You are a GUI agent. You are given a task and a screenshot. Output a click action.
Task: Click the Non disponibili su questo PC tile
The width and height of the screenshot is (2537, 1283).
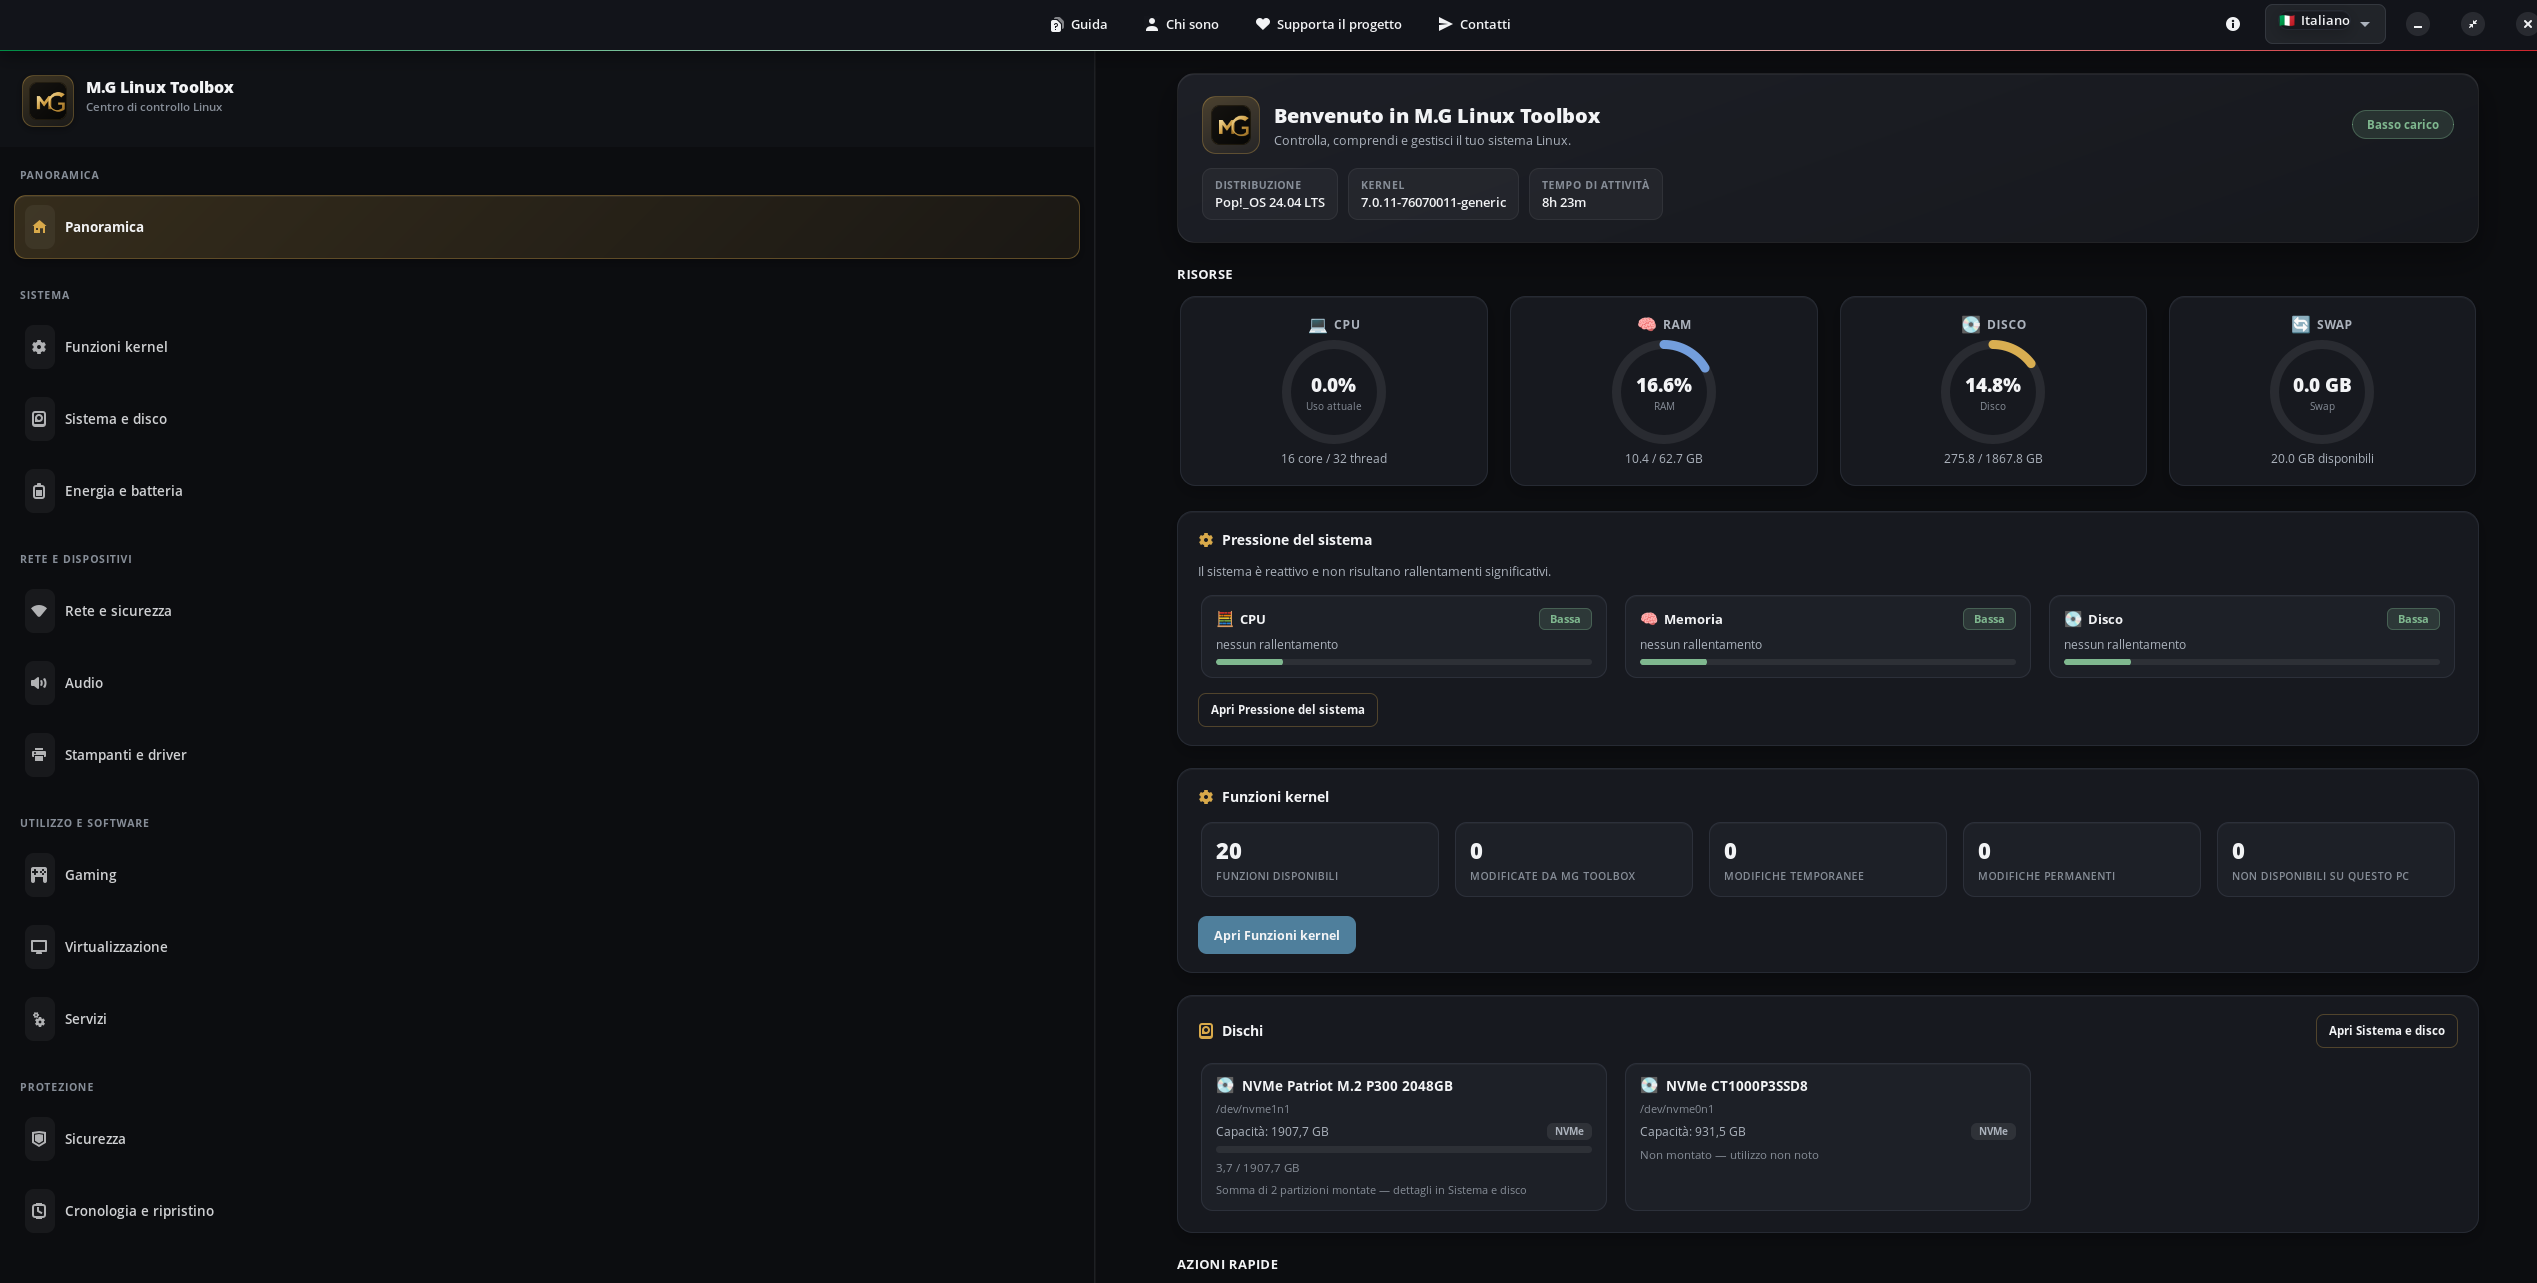(x=2336, y=860)
